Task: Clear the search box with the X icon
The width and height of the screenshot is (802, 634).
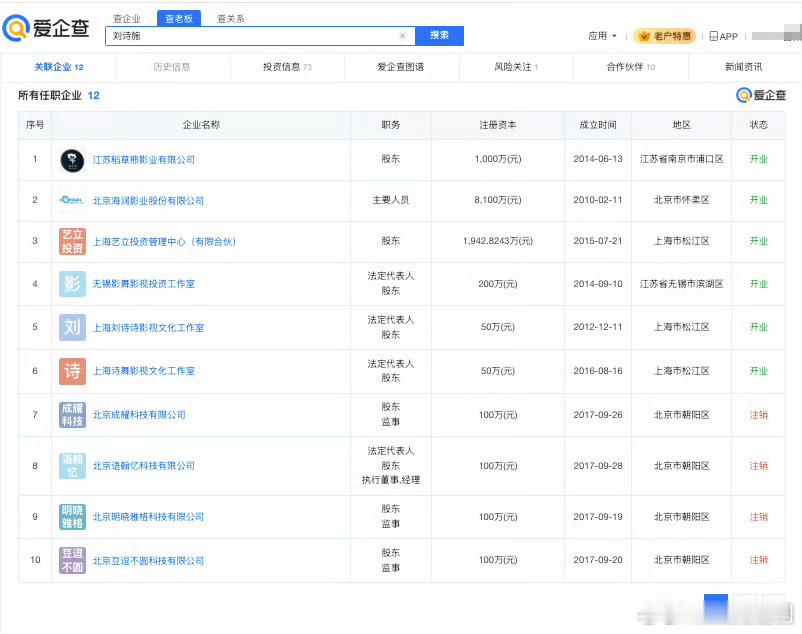Action: (403, 35)
